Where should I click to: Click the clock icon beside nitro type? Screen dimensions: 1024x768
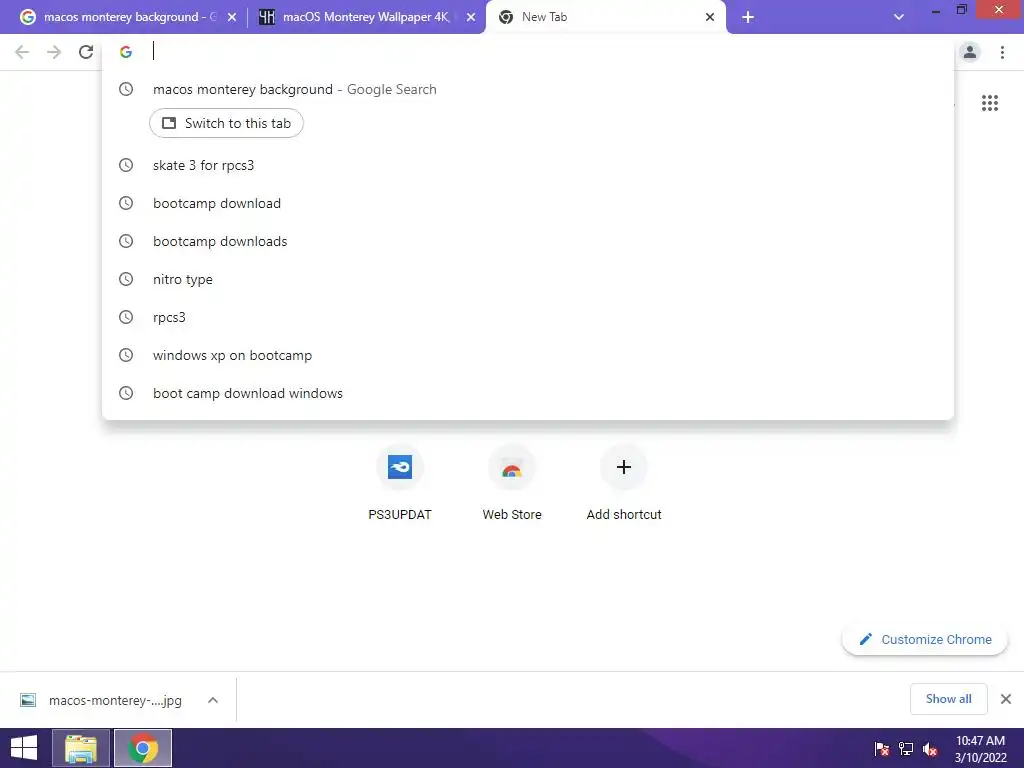pyautogui.click(x=125, y=279)
